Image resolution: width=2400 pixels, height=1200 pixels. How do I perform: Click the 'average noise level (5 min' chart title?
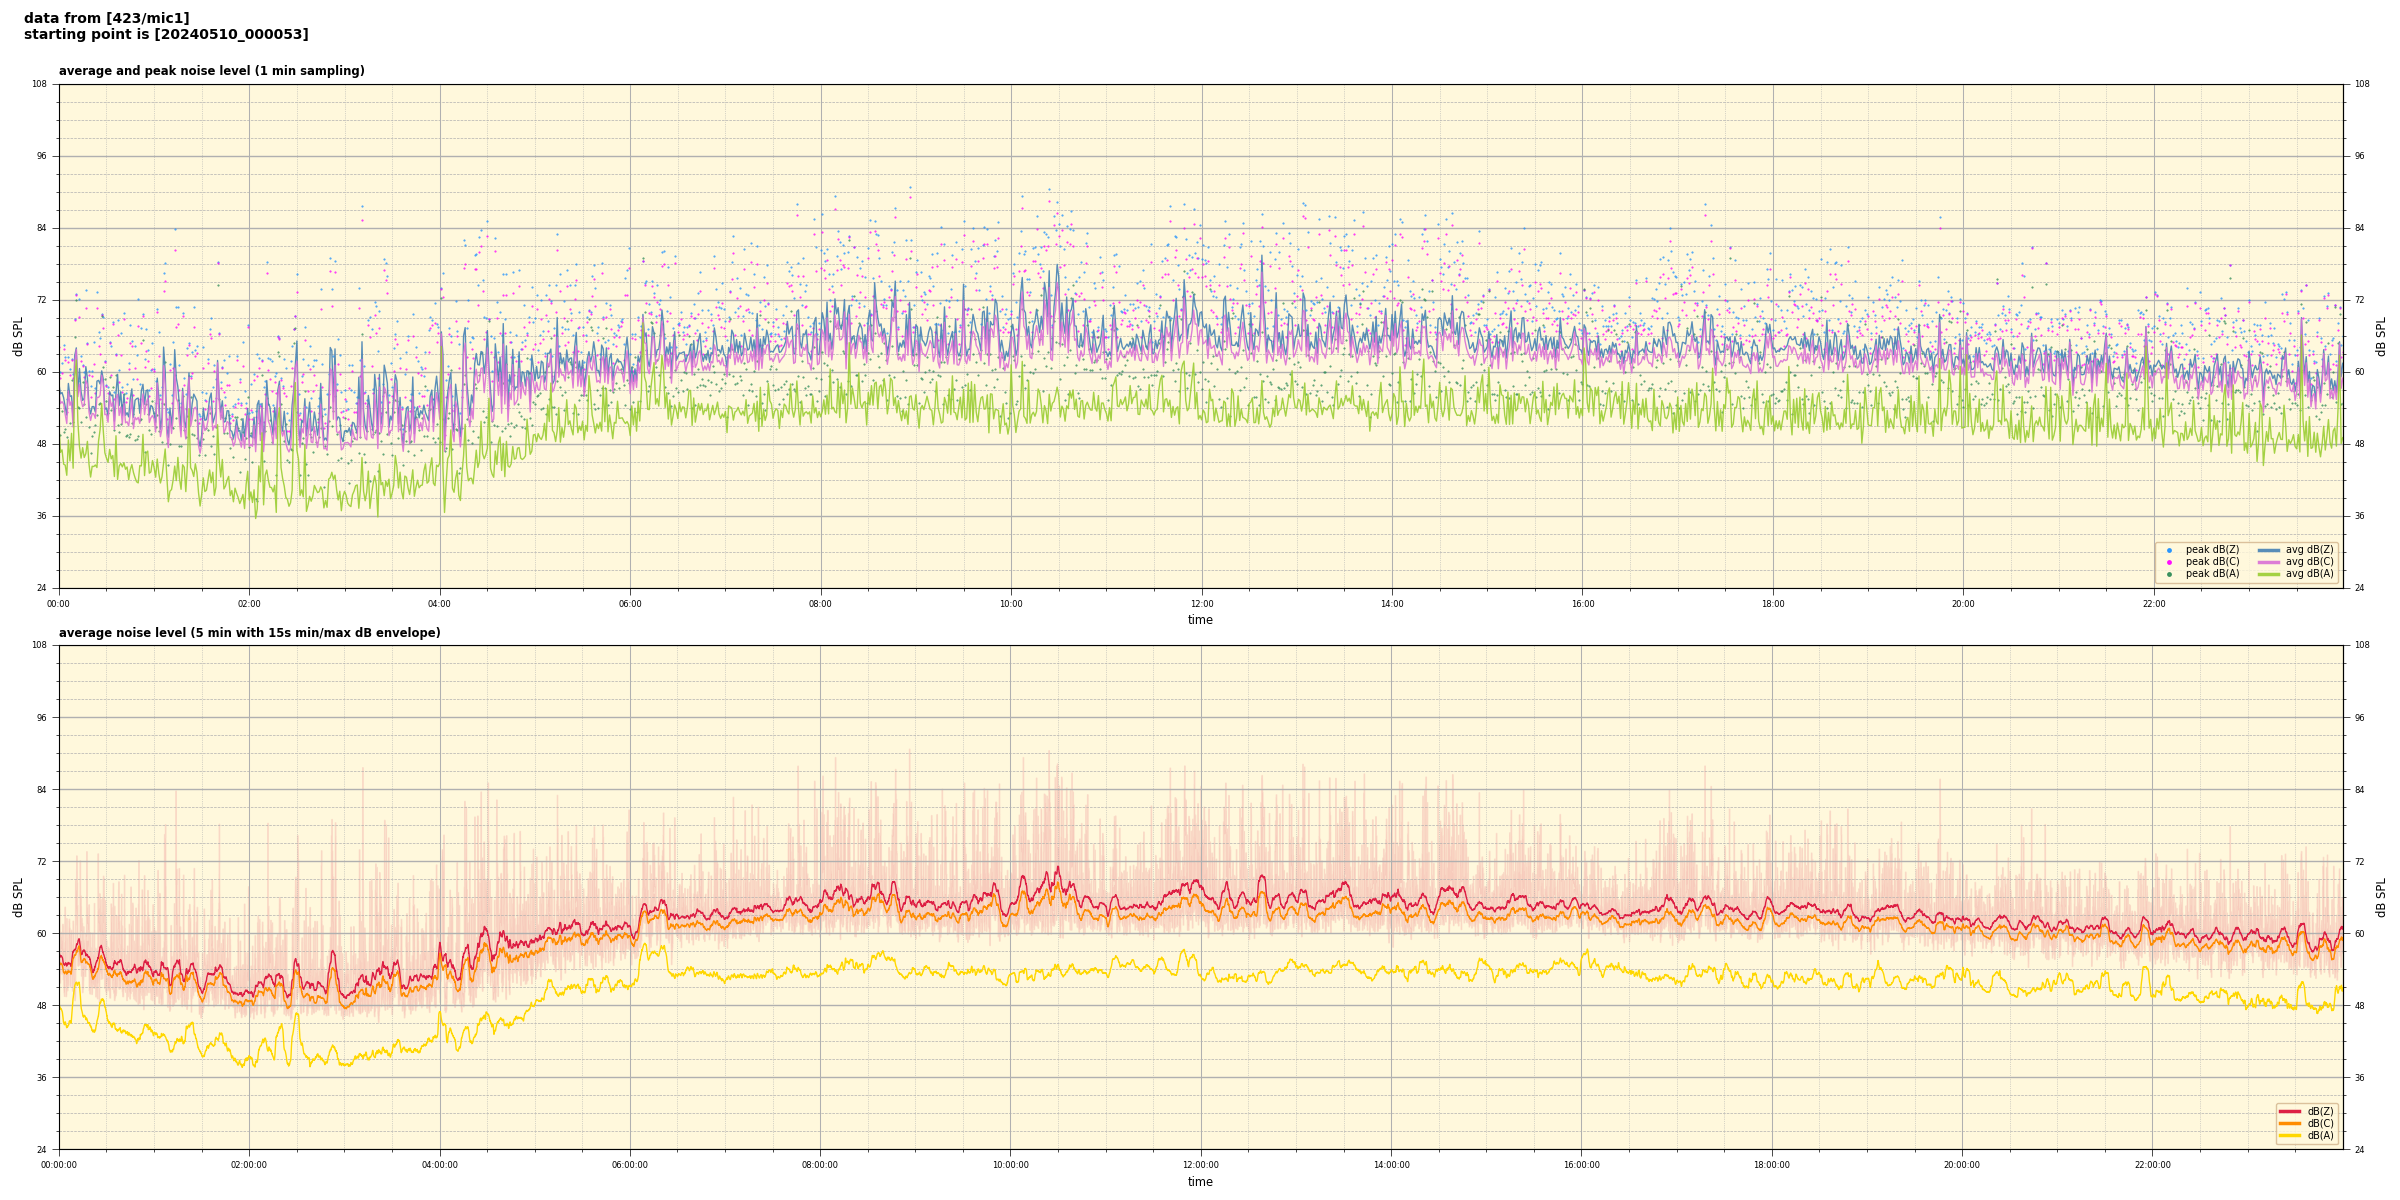(x=249, y=633)
